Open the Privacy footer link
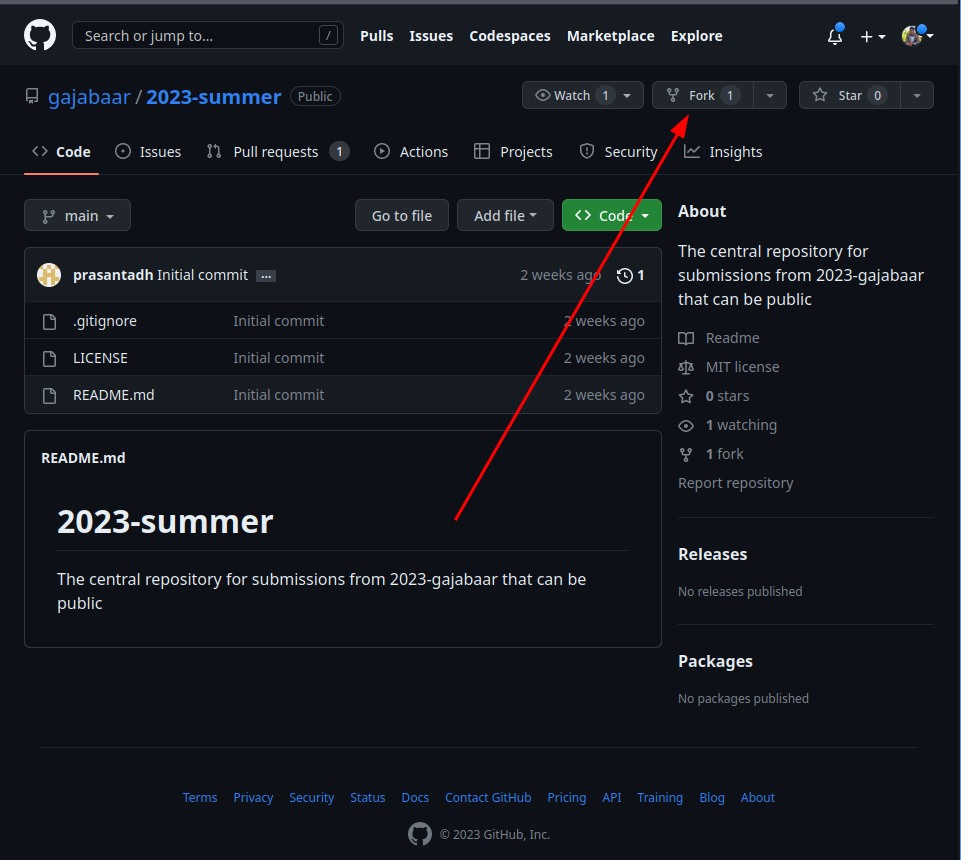The image size is (961, 860). pos(253,797)
